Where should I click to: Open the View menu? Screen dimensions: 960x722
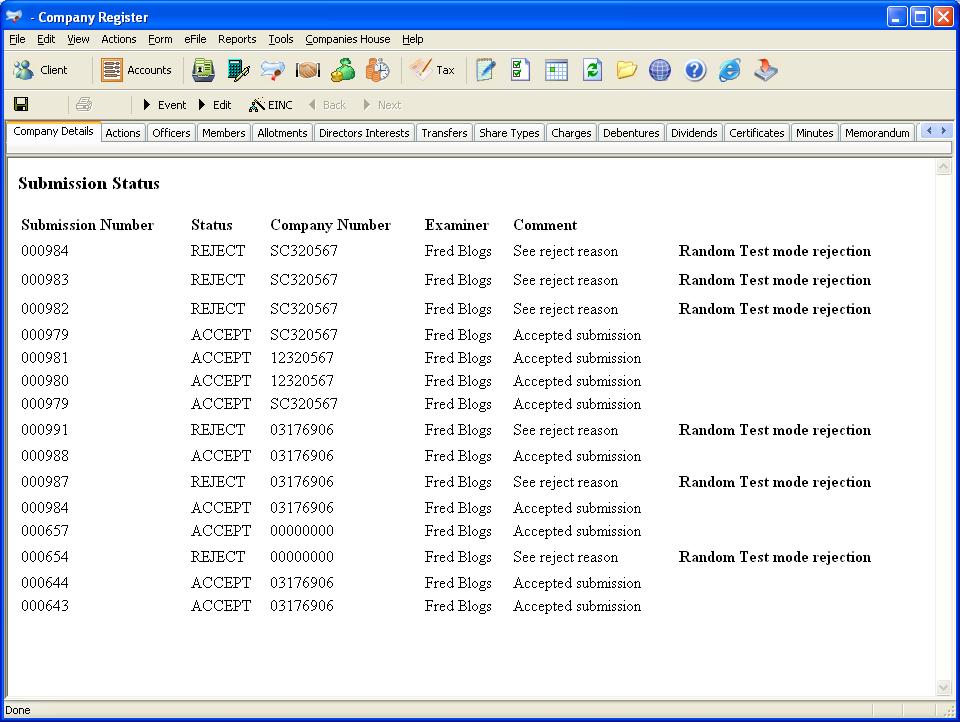78,39
